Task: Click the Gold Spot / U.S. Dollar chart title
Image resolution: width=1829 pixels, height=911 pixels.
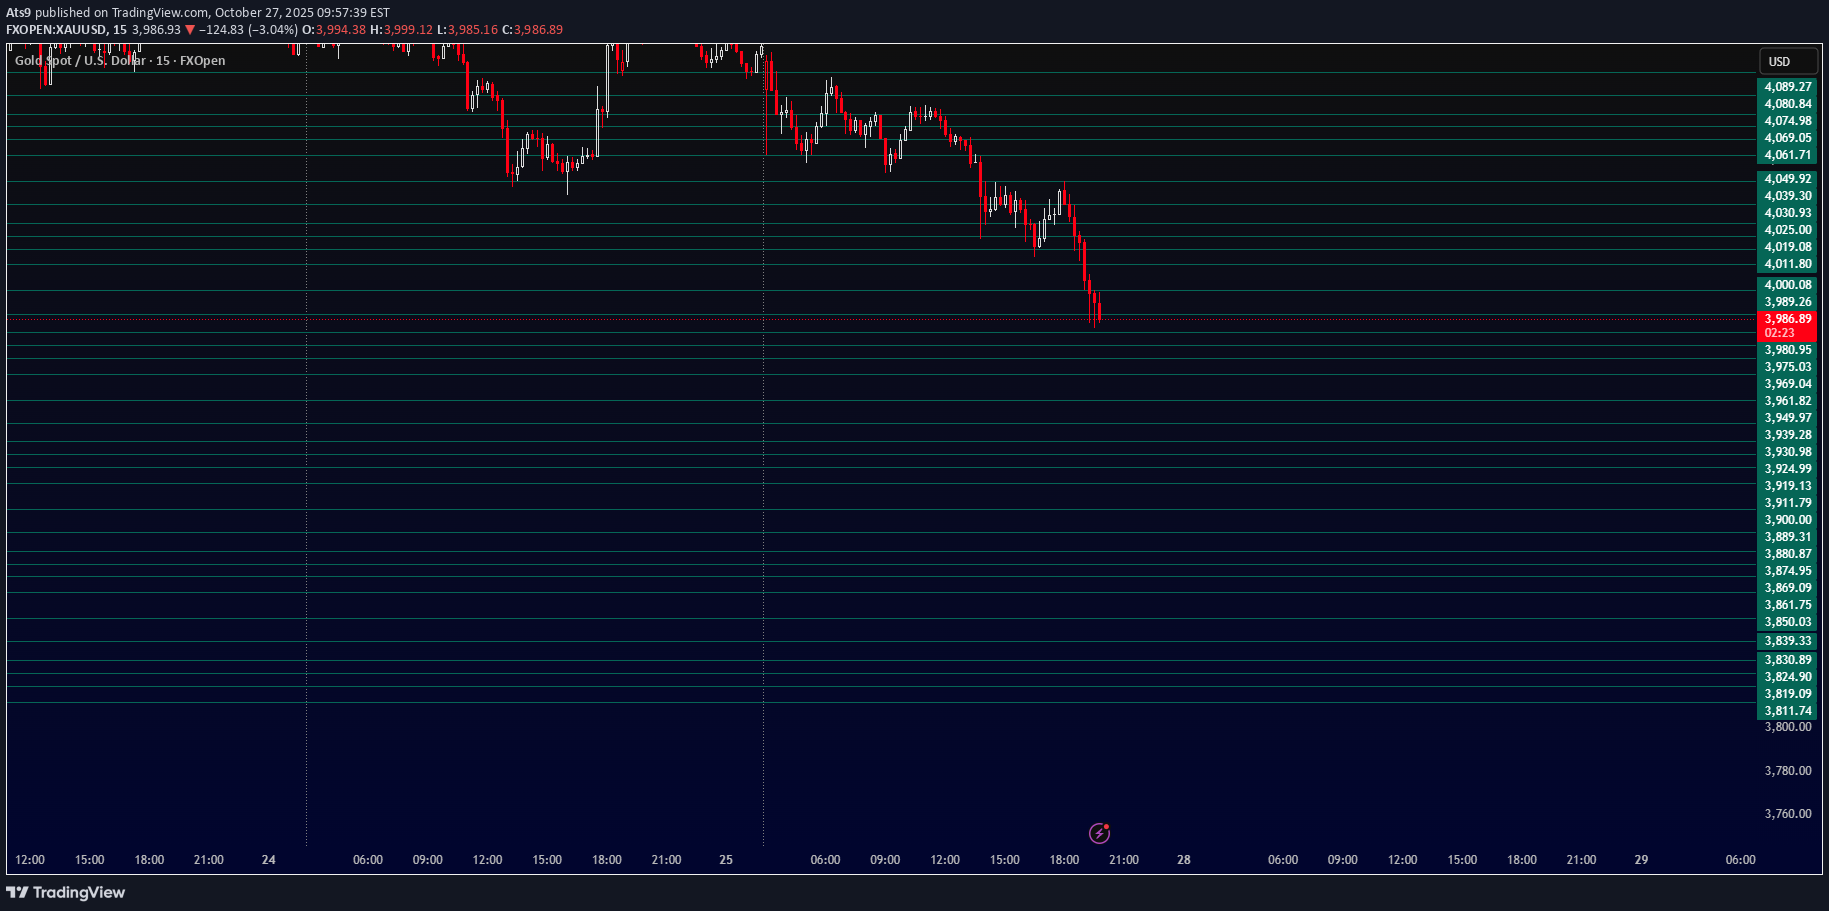Action: coord(120,61)
